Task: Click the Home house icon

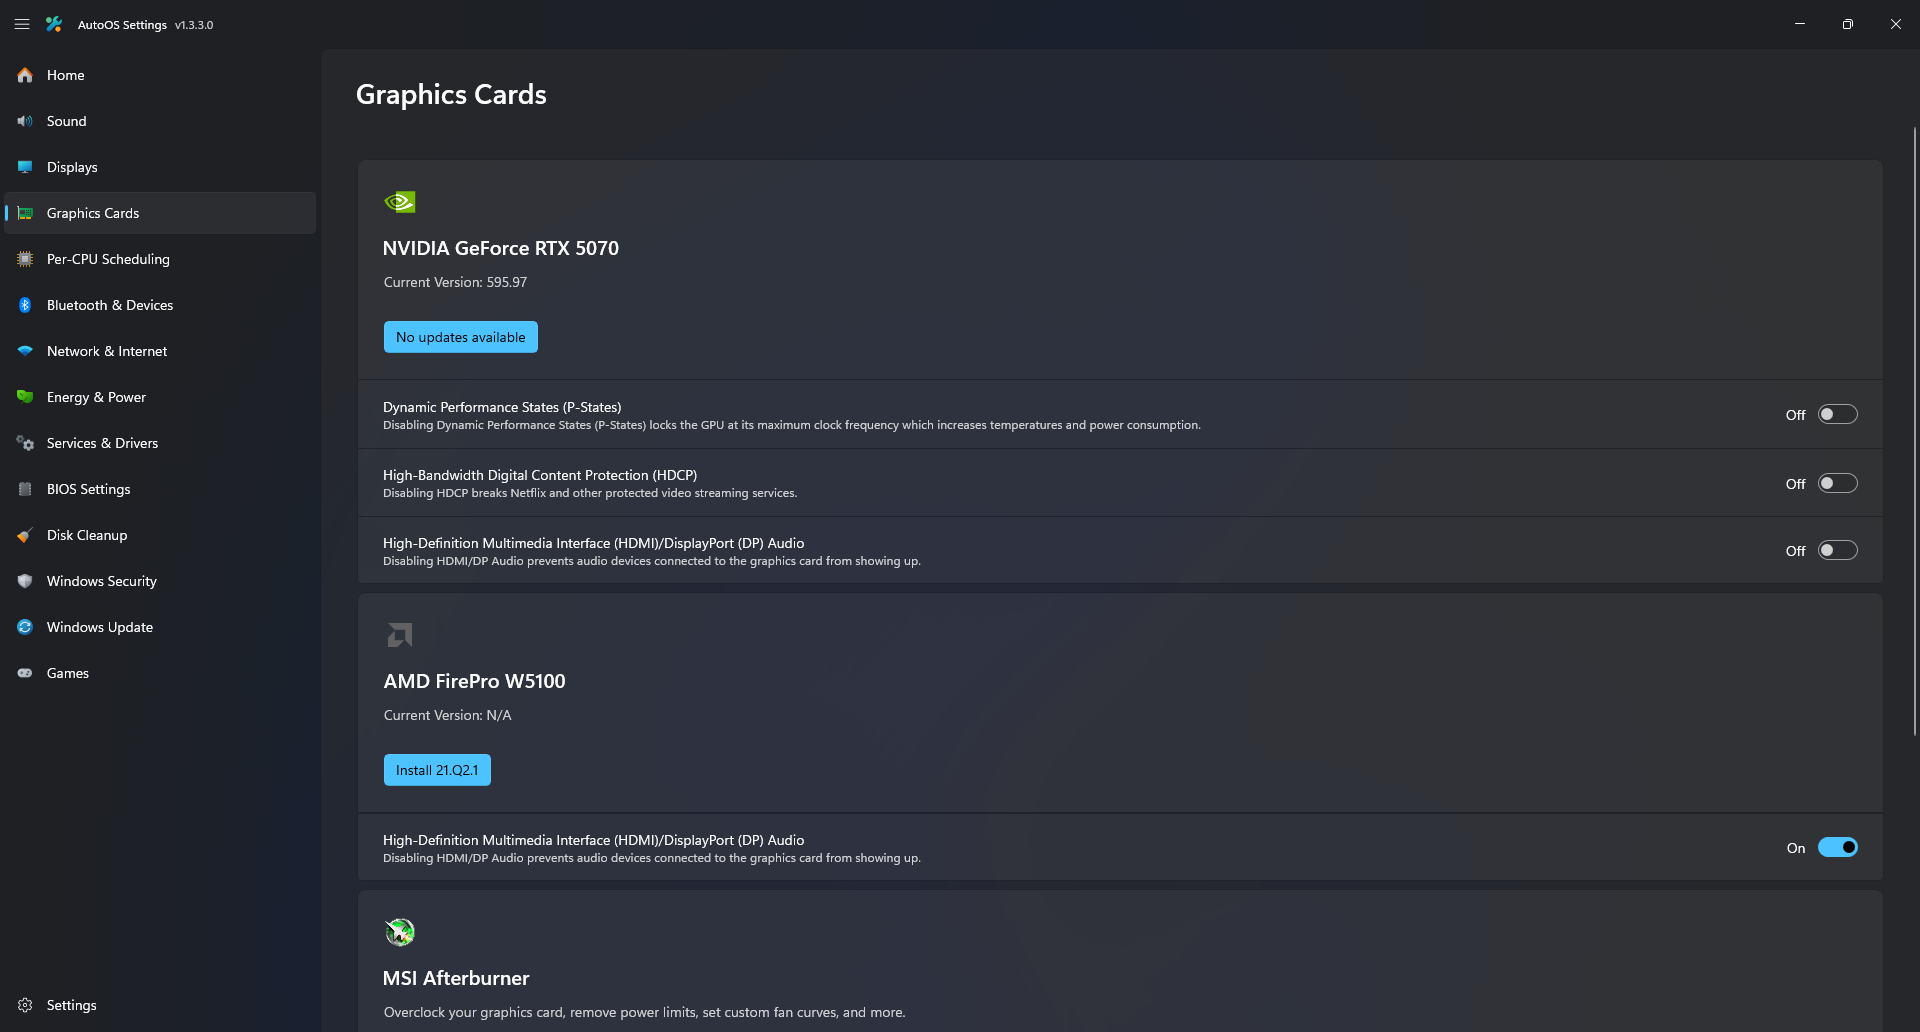Action: click(x=25, y=75)
